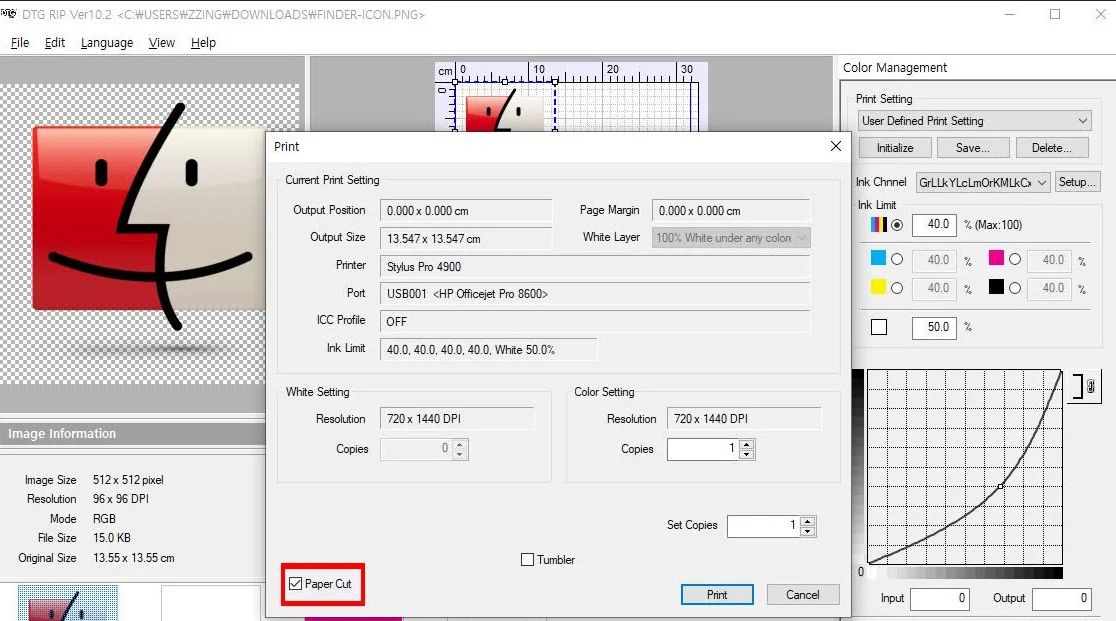Open the View menu

(x=162, y=43)
